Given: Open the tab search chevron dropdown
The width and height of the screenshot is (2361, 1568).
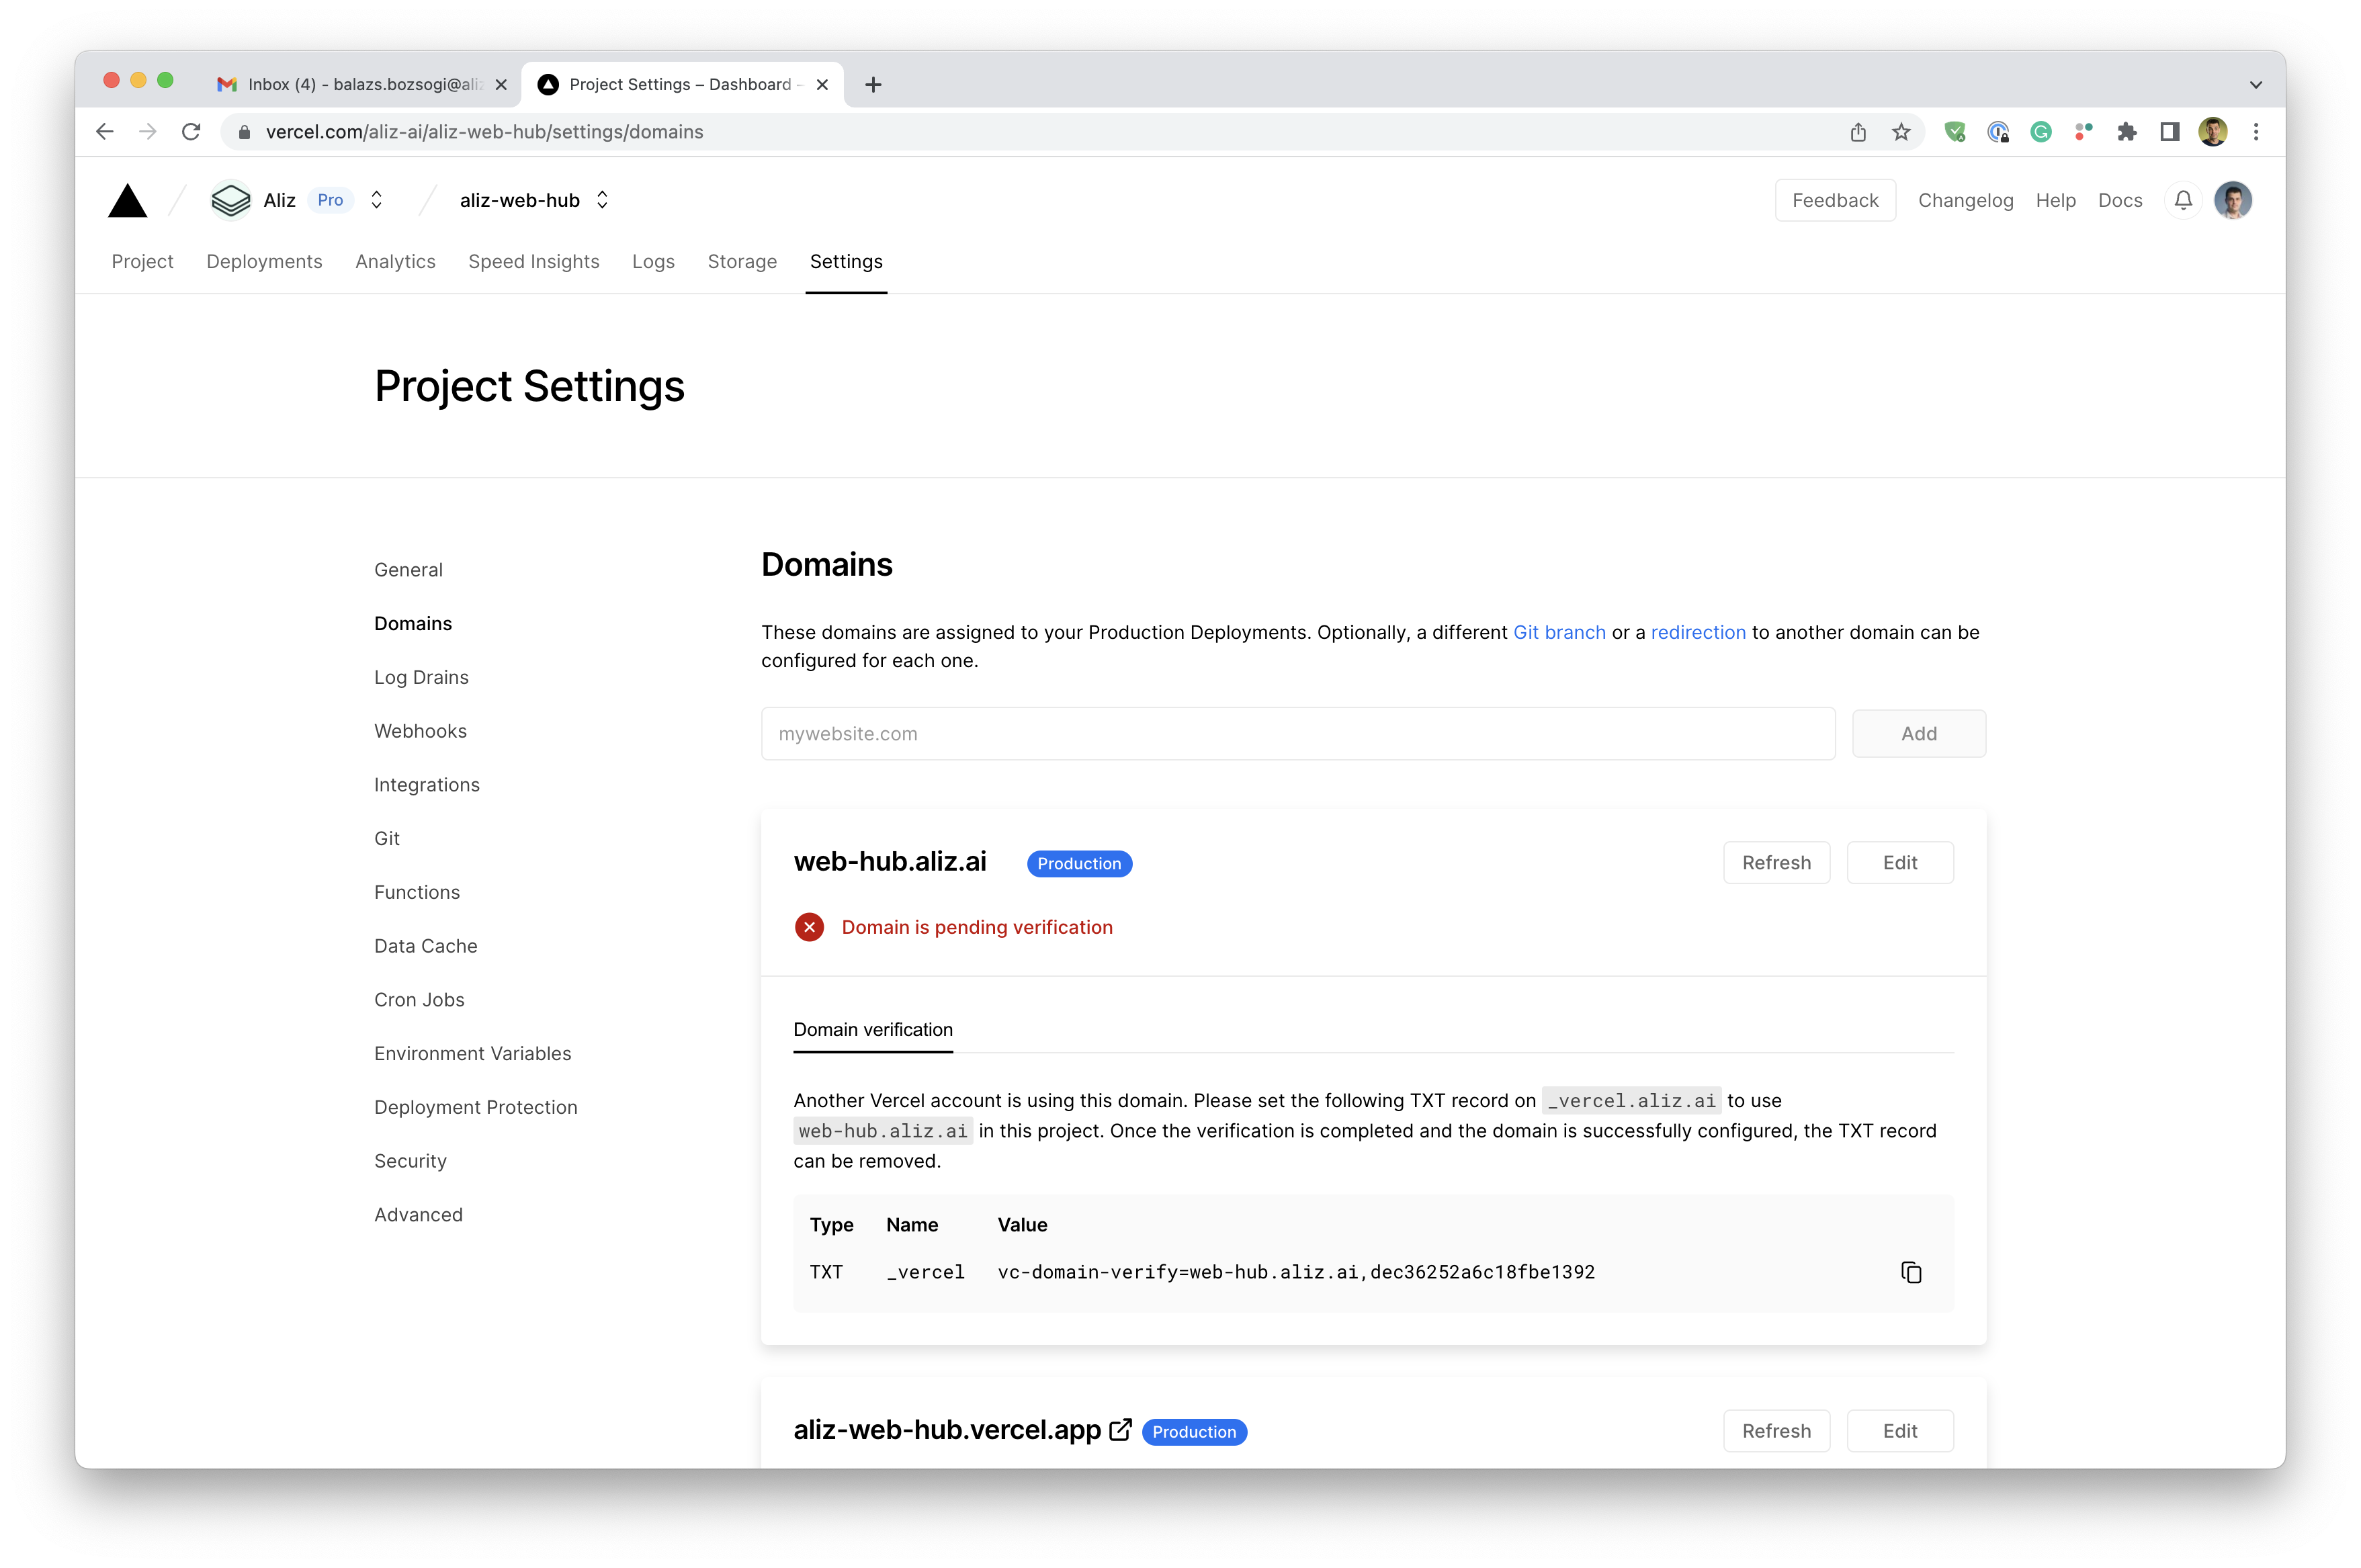Looking at the screenshot, I should pyautogui.click(x=2255, y=85).
